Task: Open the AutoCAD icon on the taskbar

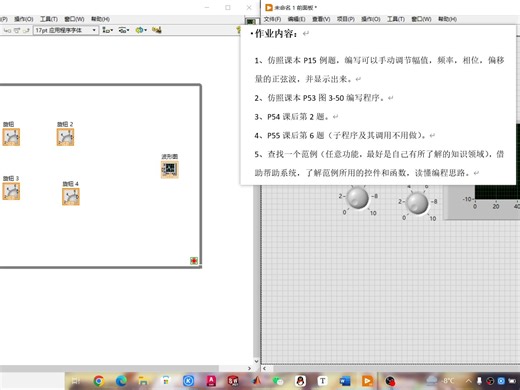Action: [x=211, y=381]
